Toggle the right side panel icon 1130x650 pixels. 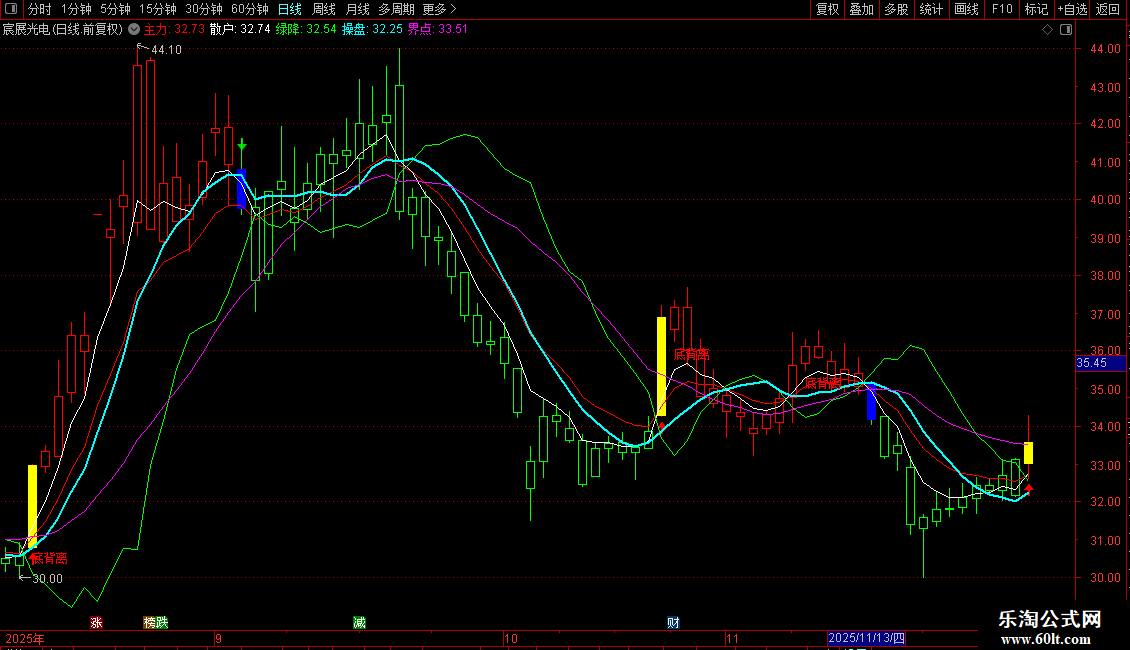1067,30
